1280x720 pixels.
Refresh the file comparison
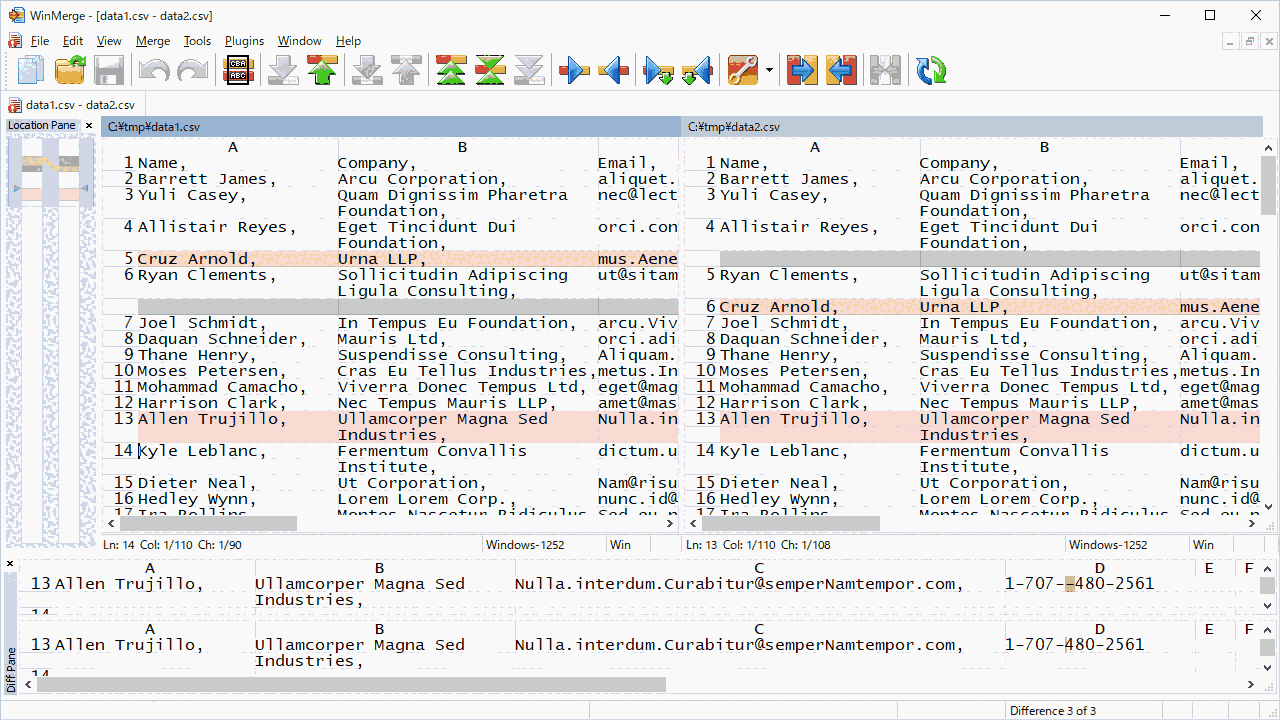click(x=929, y=70)
